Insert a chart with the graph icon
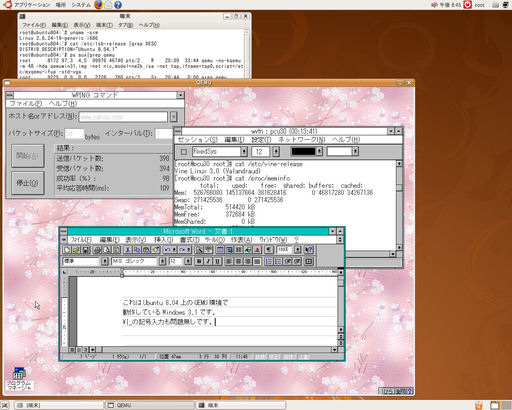512x410 pixels. tap(258, 250)
